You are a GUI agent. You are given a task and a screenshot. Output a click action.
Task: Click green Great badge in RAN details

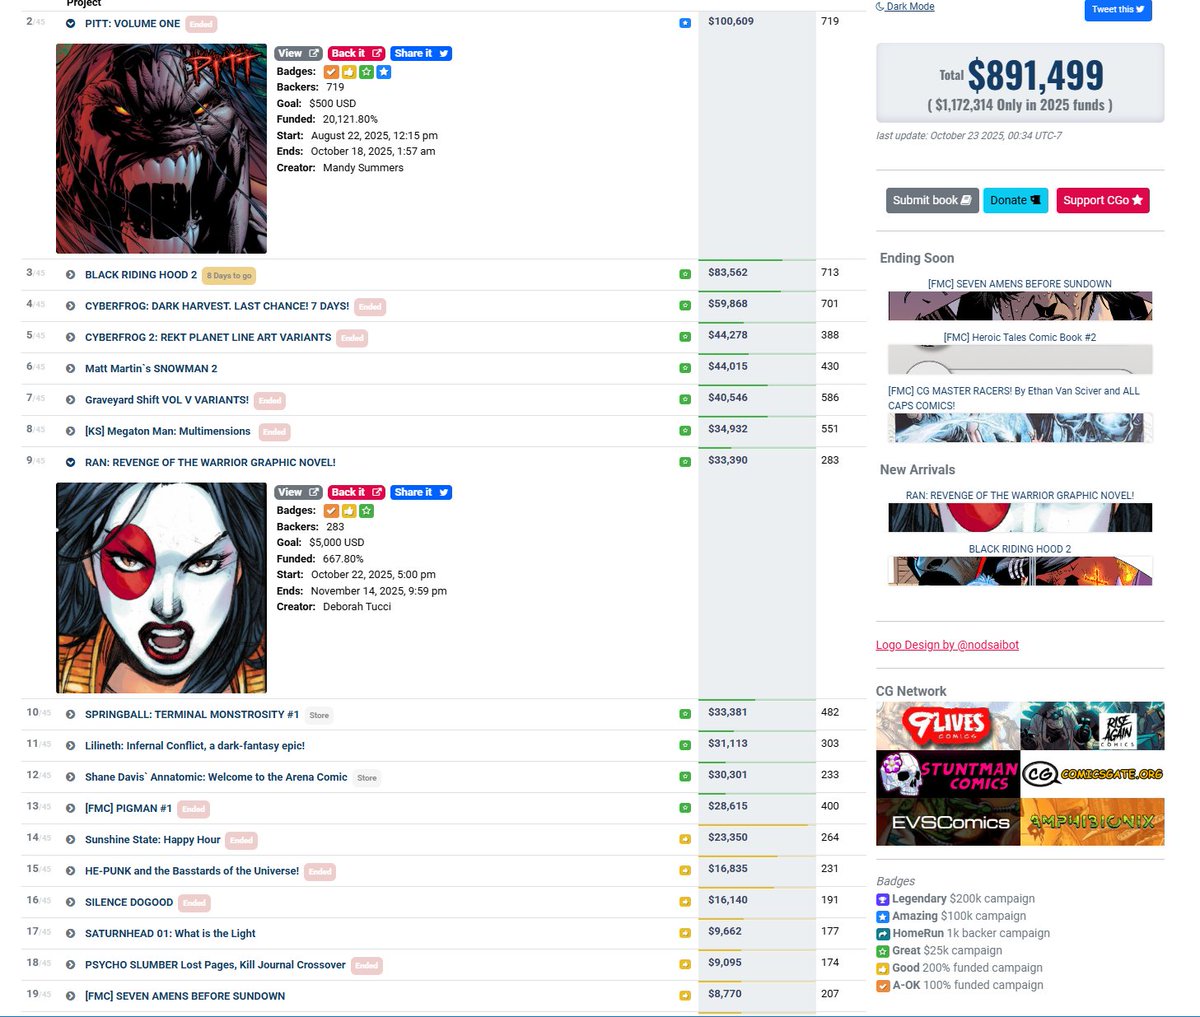pos(366,511)
